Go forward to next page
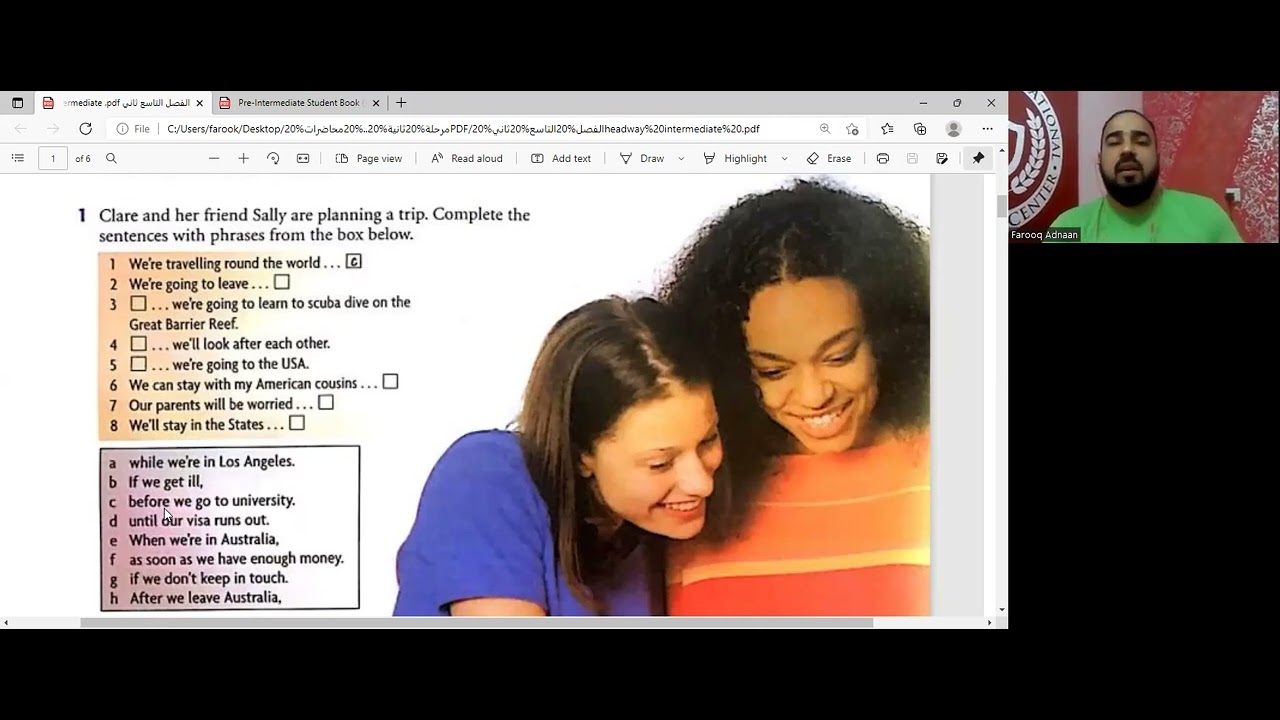 tap(53, 129)
